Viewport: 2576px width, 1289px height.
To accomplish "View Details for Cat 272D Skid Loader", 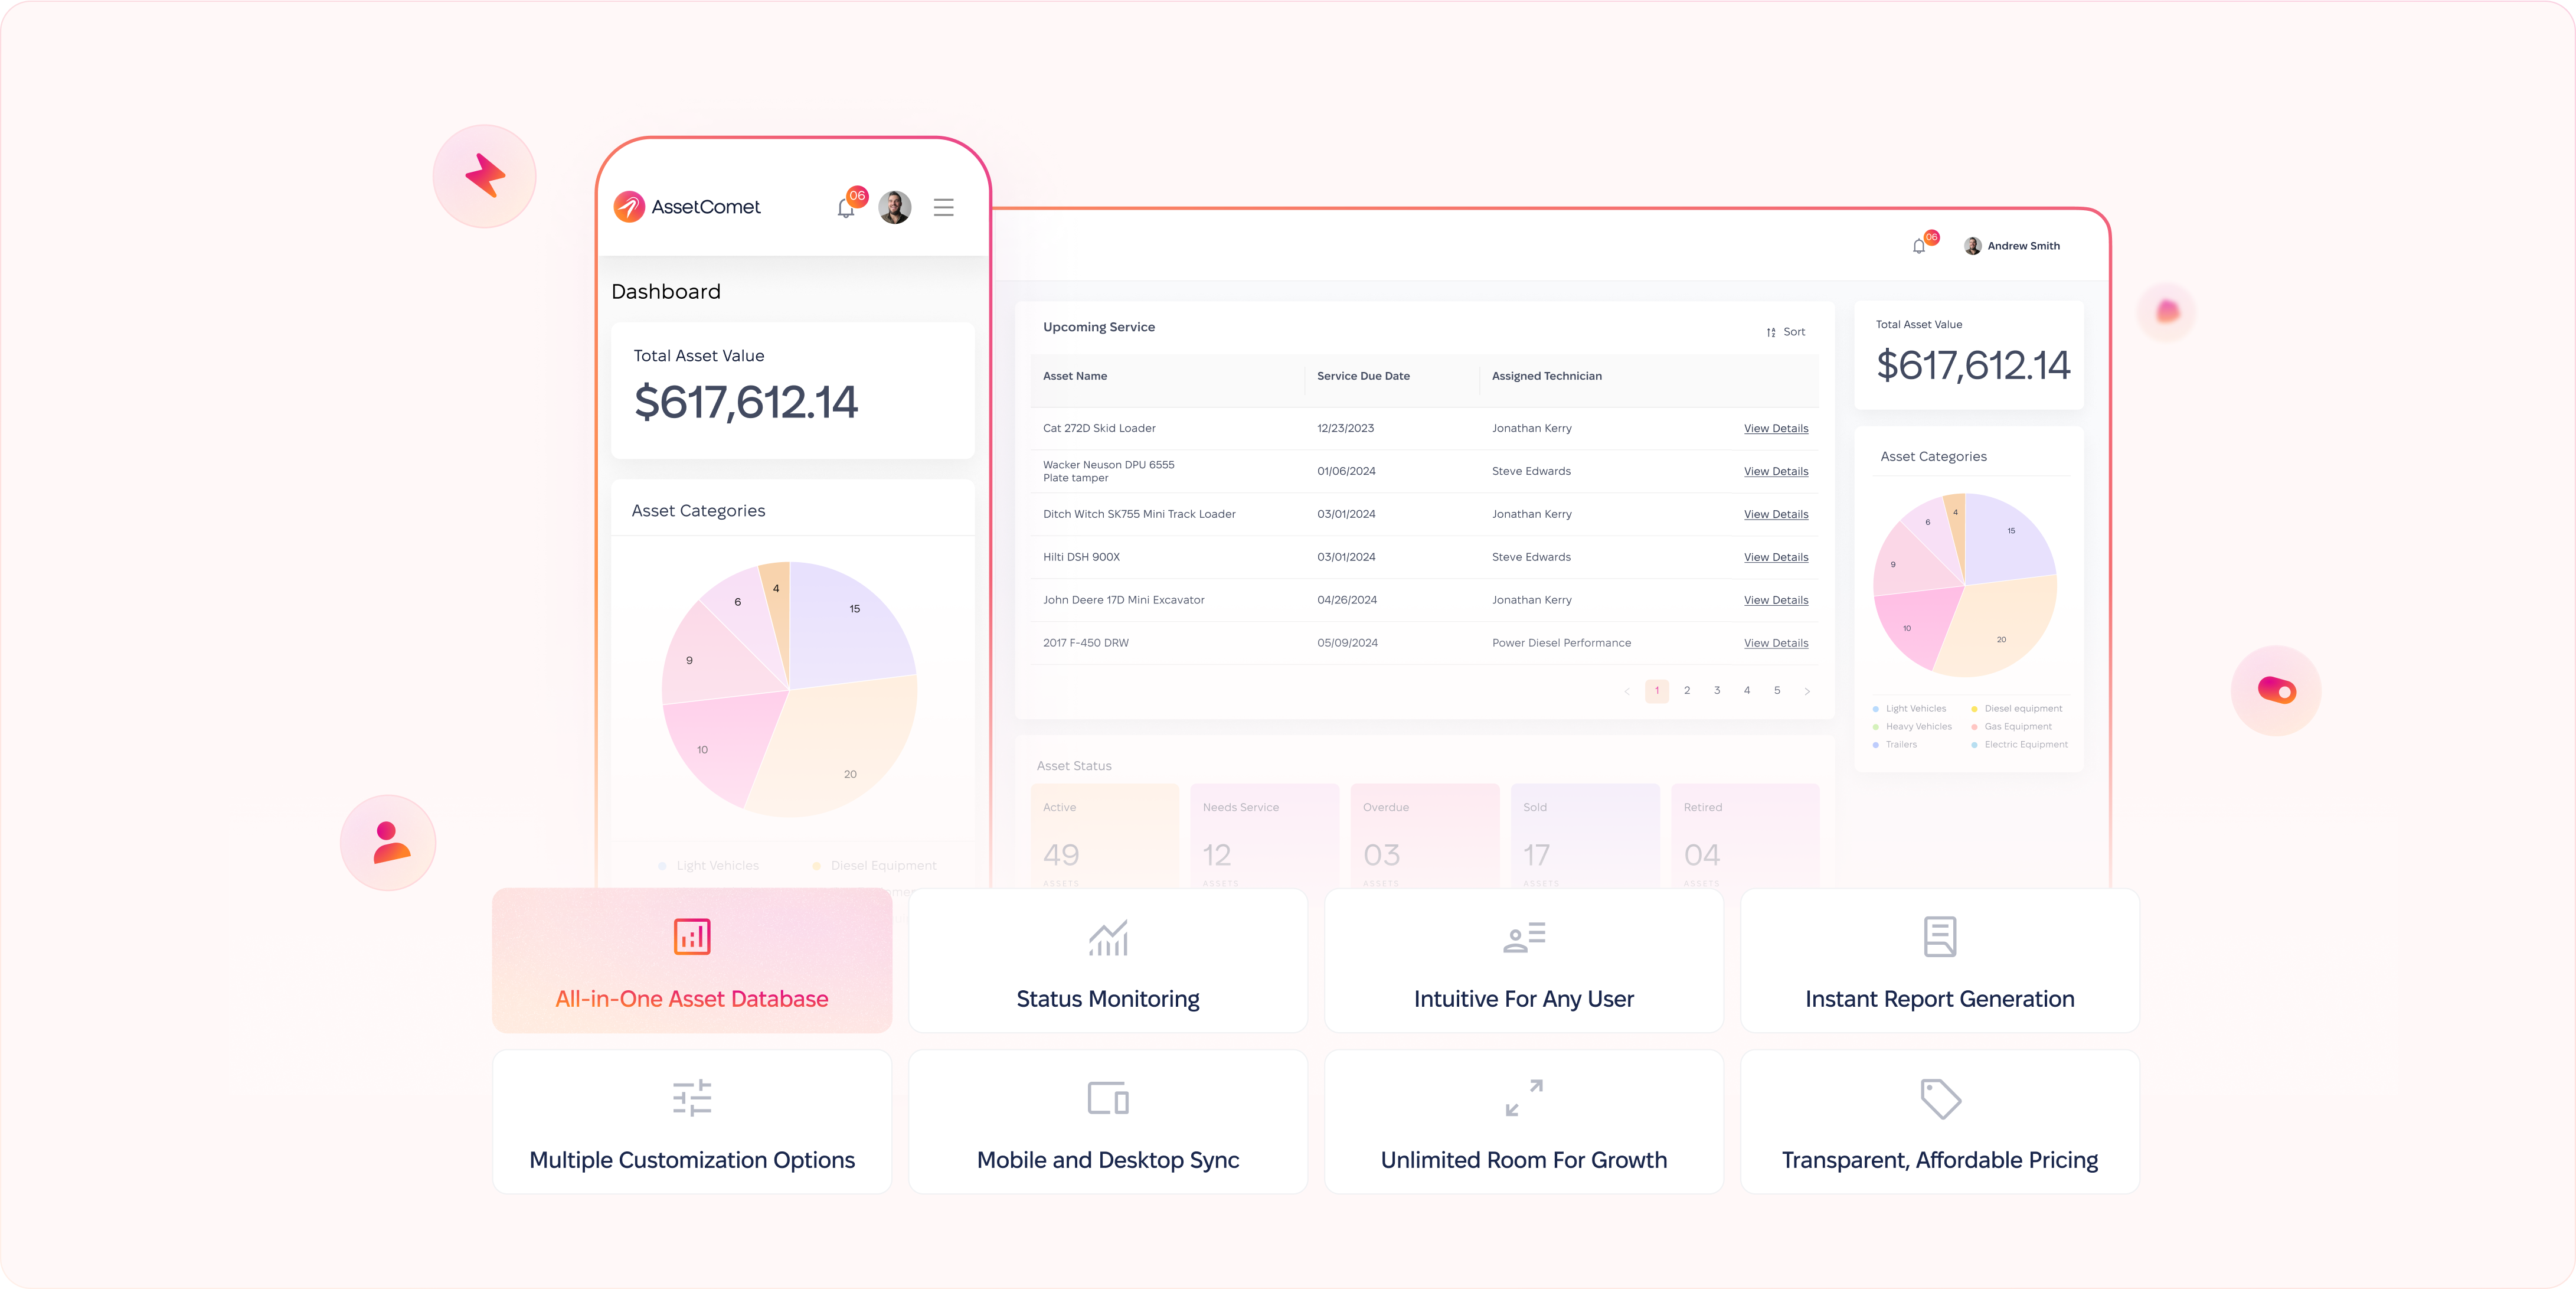I will tap(1776, 428).
